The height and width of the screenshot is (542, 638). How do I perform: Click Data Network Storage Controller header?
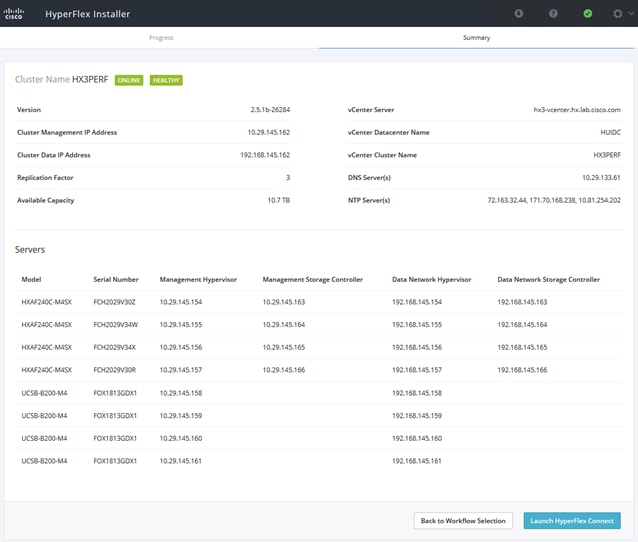[548, 279]
